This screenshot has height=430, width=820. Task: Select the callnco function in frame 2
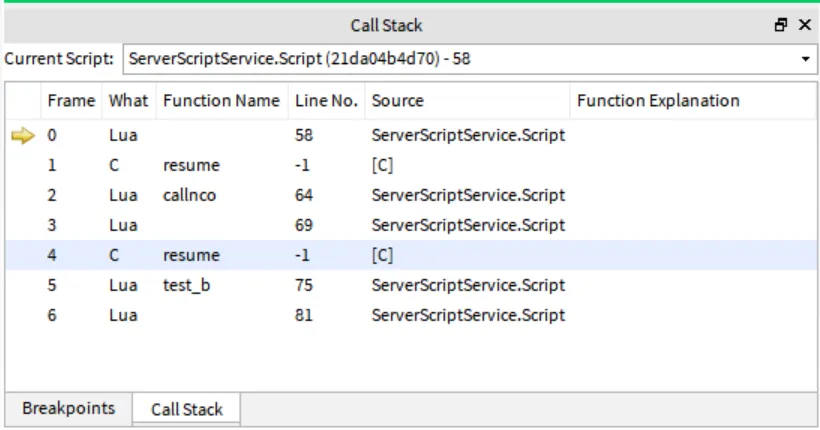(189, 196)
